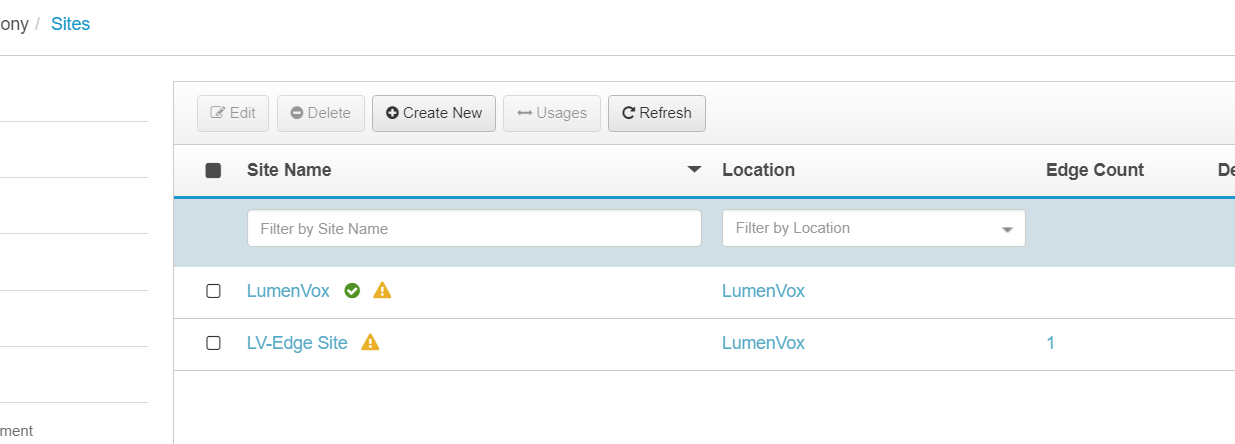Click the green check status icon beside LumenVox
This screenshot has width=1235, height=444.
(x=352, y=291)
